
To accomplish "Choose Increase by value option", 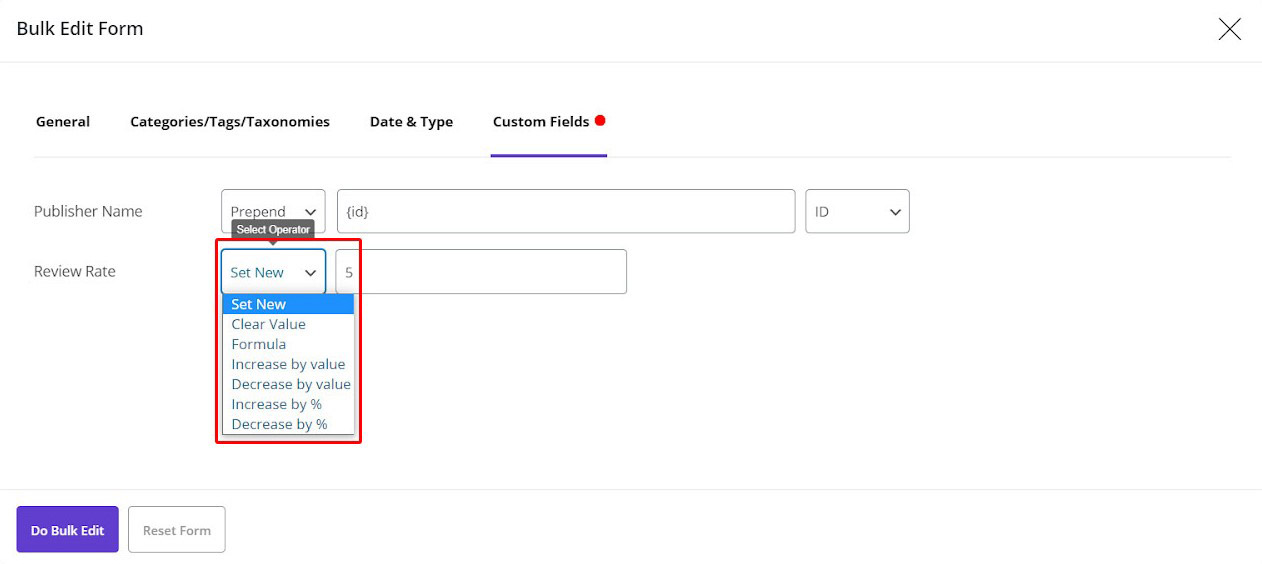I will click(288, 364).
